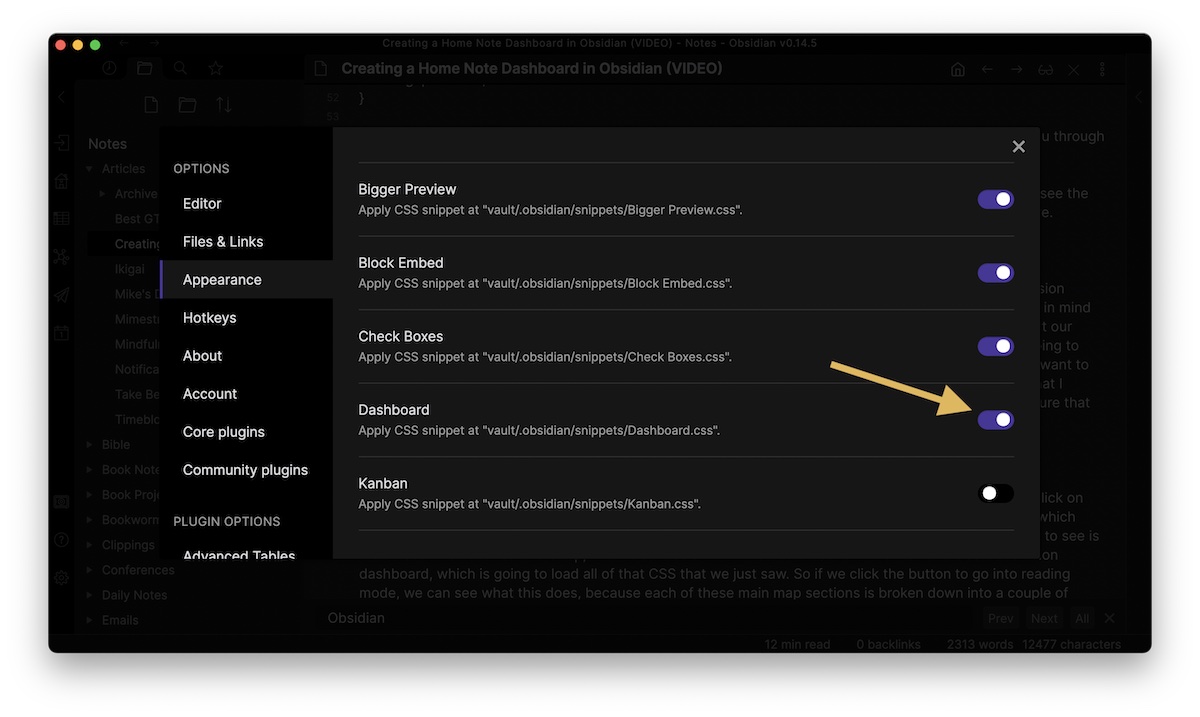This screenshot has width=1200, height=717.
Task: Open the recent files clock tab
Action: pyautogui.click(x=109, y=68)
